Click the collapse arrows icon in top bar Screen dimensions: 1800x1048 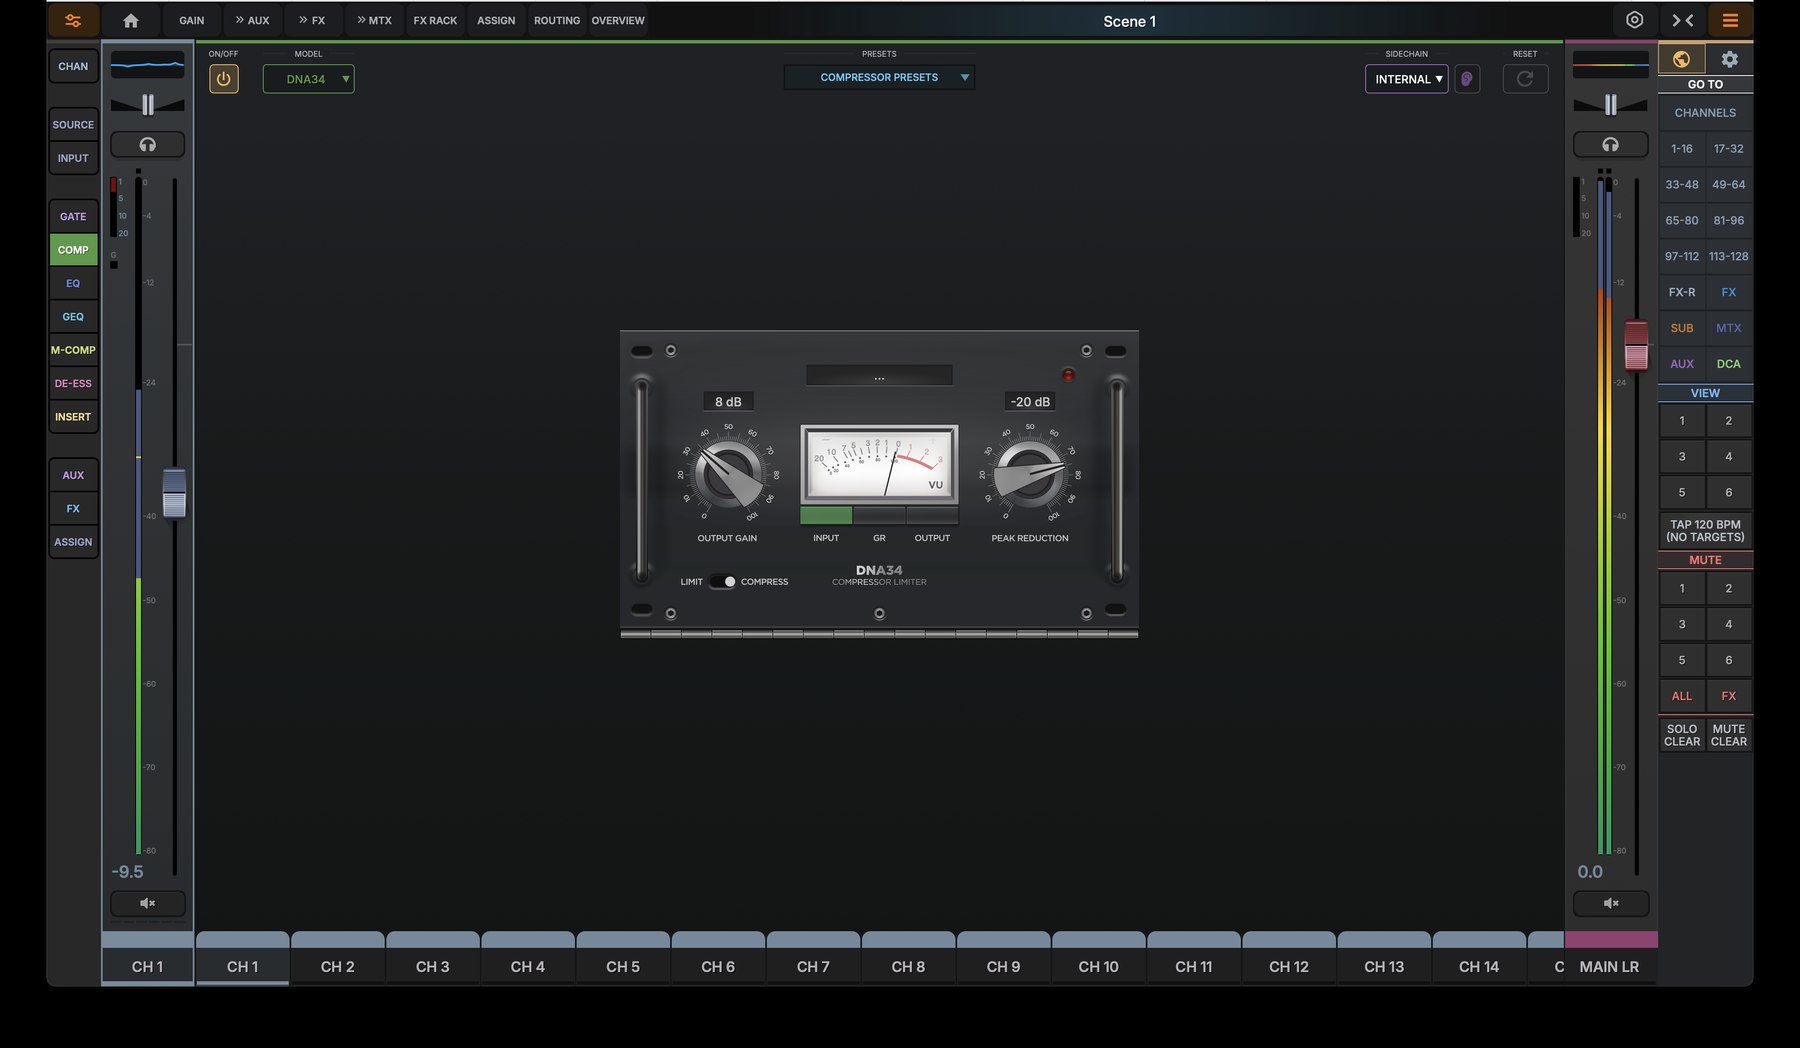[x=1683, y=20]
